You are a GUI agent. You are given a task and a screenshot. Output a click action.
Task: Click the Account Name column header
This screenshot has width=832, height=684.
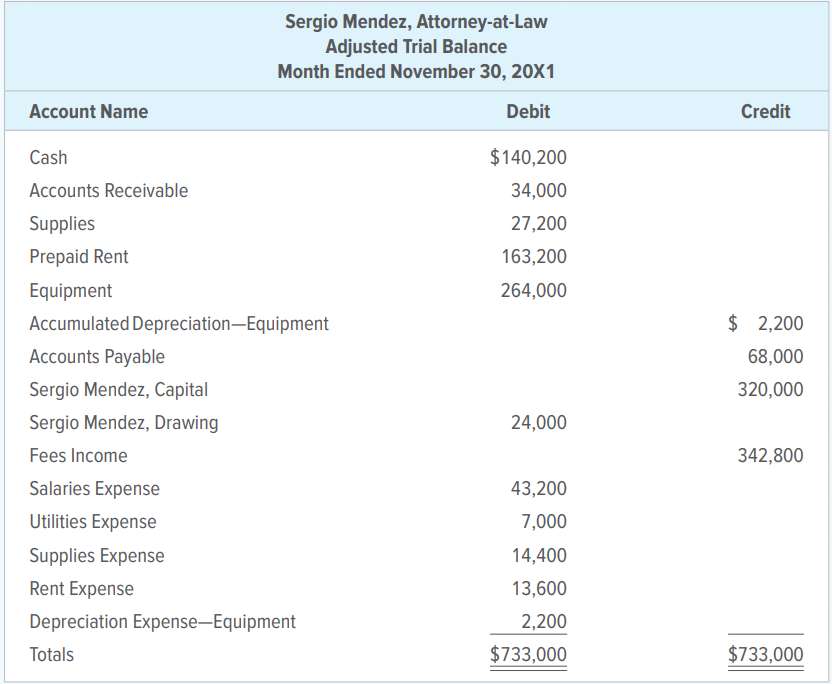pos(89,111)
